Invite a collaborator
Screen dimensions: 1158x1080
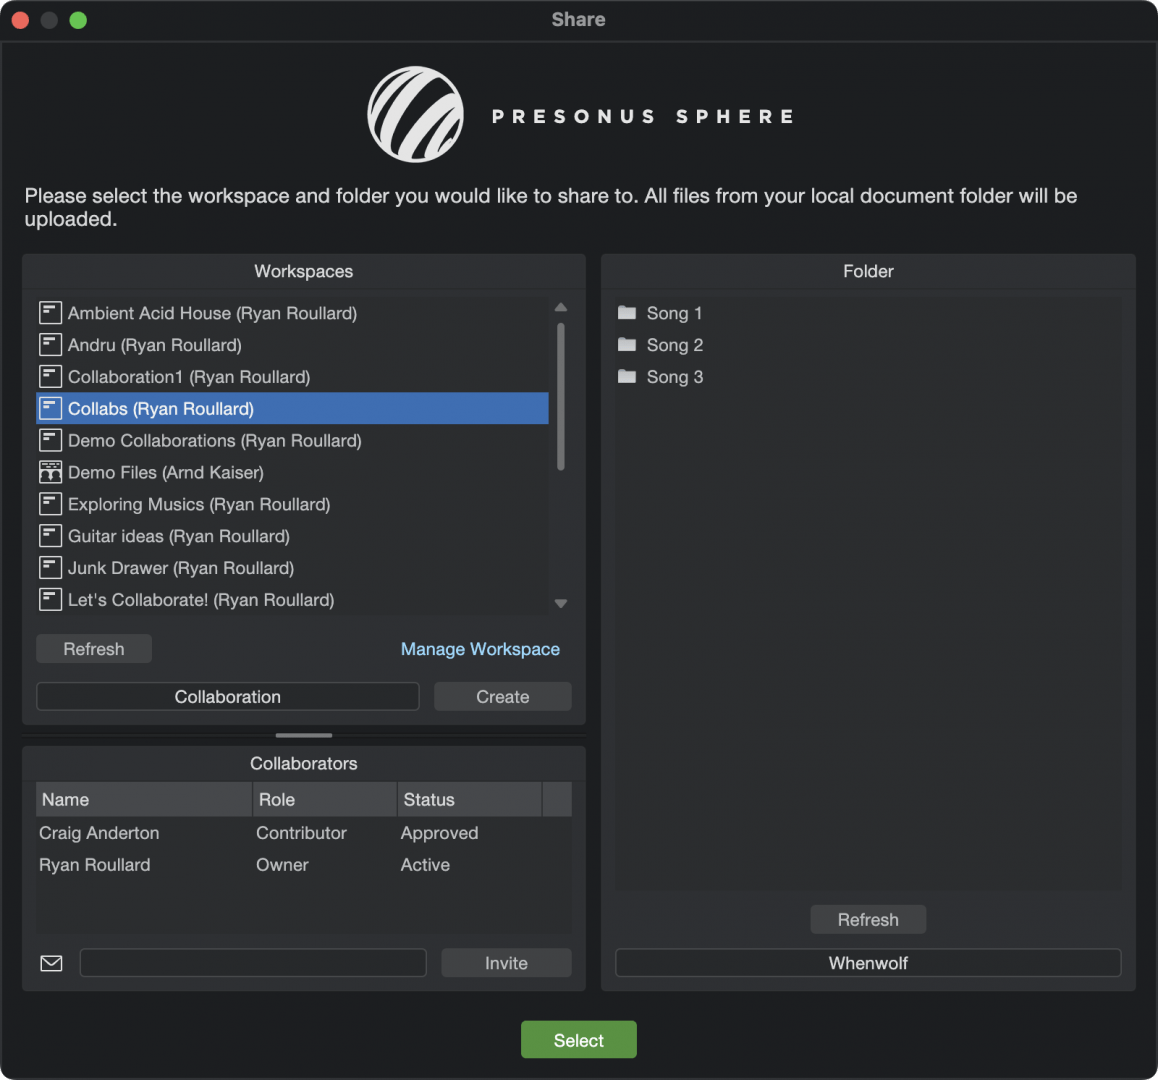[506, 962]
